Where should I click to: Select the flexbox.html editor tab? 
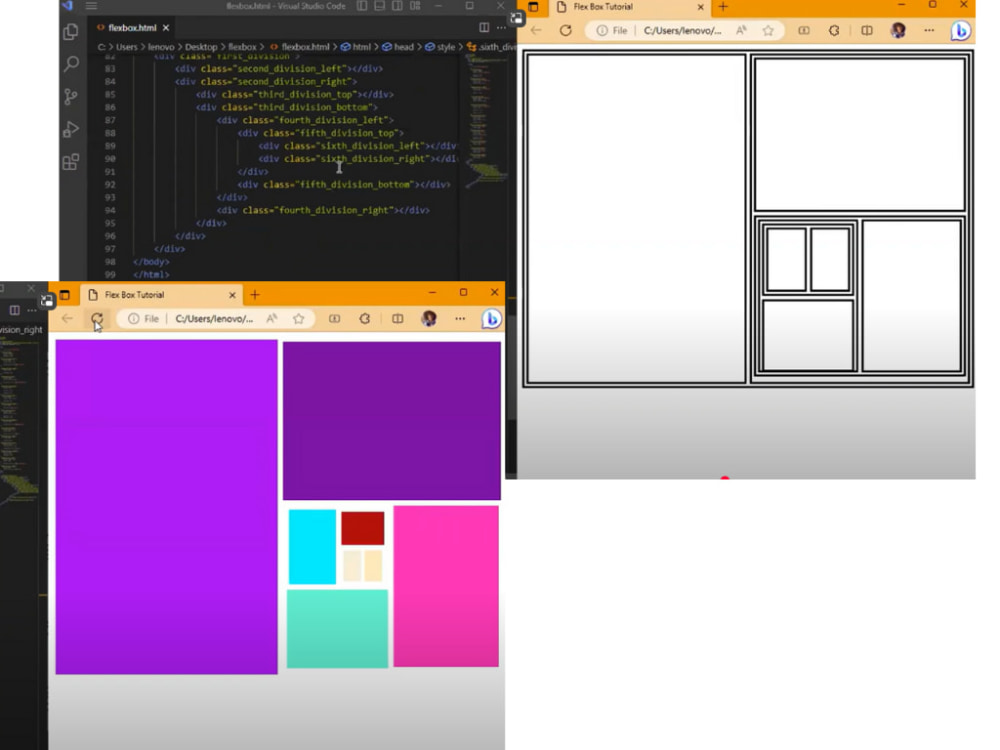[132, 27]
